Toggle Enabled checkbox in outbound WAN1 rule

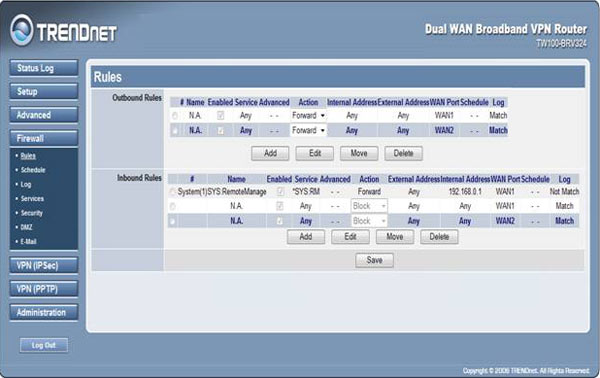click(x=220, y=115)
